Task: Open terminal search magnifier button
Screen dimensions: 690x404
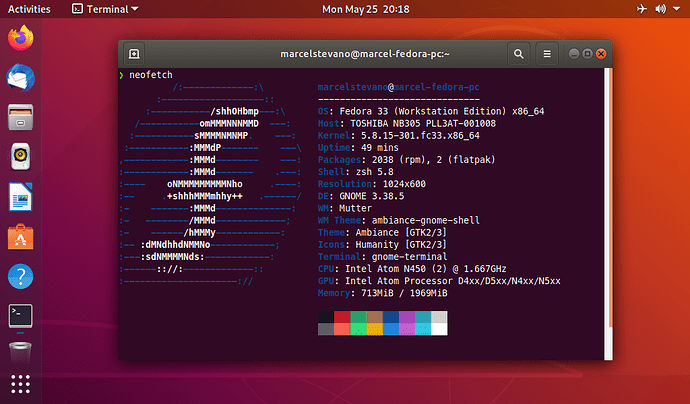Action: pyautogui.click(x=519, y=54)
